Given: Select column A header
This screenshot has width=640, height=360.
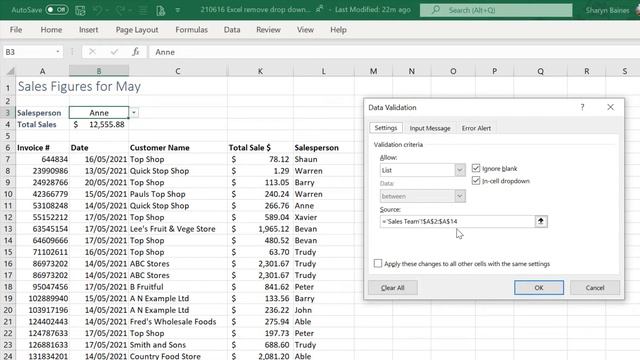Looking at the screenshot, I should 42,71.
